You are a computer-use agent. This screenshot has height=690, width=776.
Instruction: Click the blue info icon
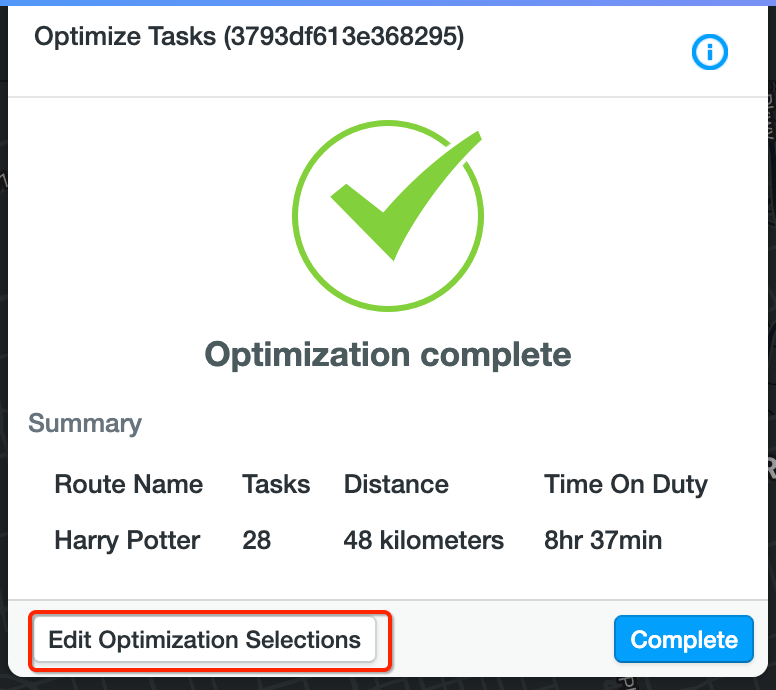[x=710, y=53]
